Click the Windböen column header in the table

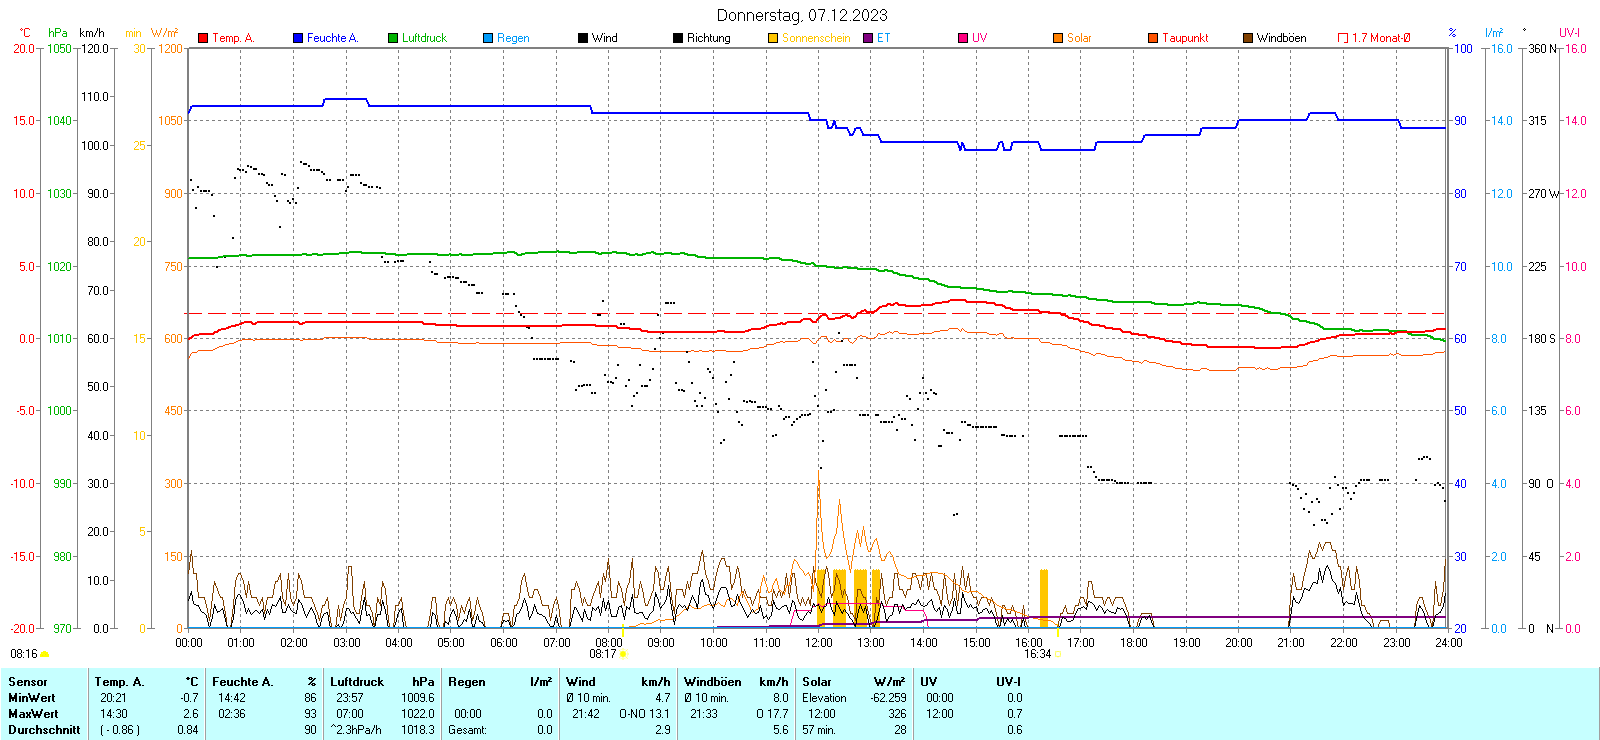[712, 682]
